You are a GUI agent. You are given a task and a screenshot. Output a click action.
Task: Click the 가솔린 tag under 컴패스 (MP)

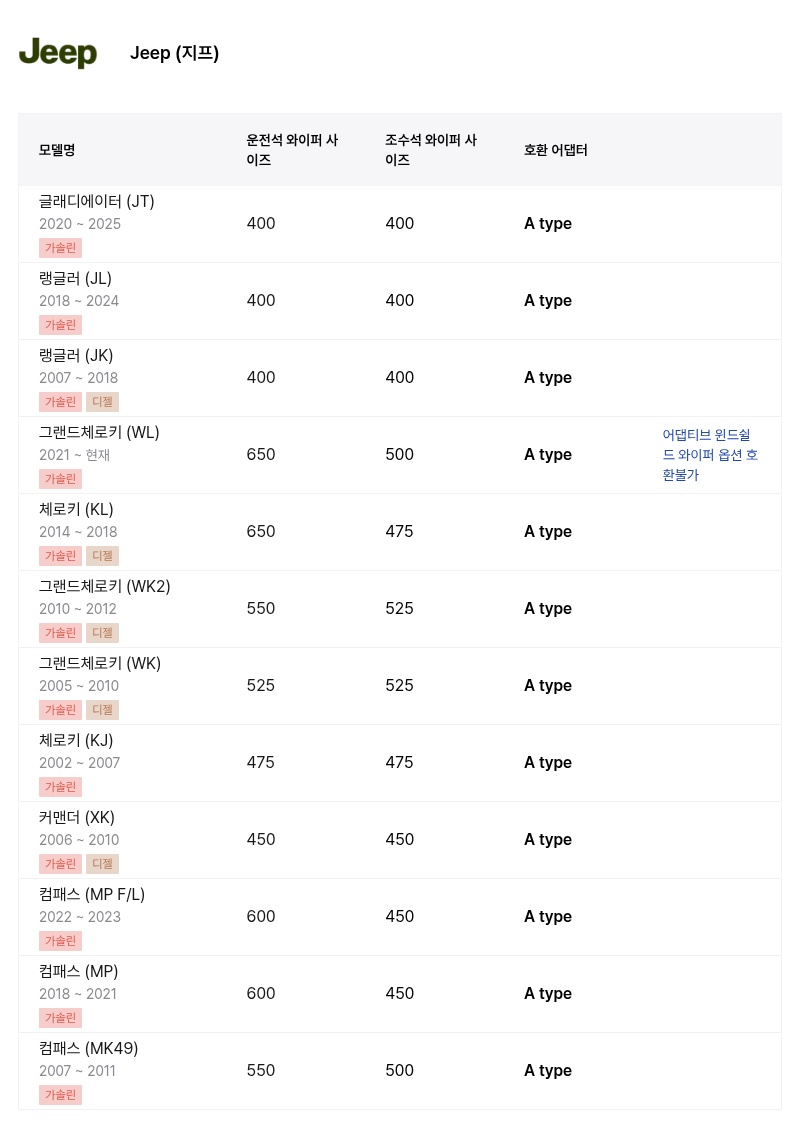coord(60,1018)
